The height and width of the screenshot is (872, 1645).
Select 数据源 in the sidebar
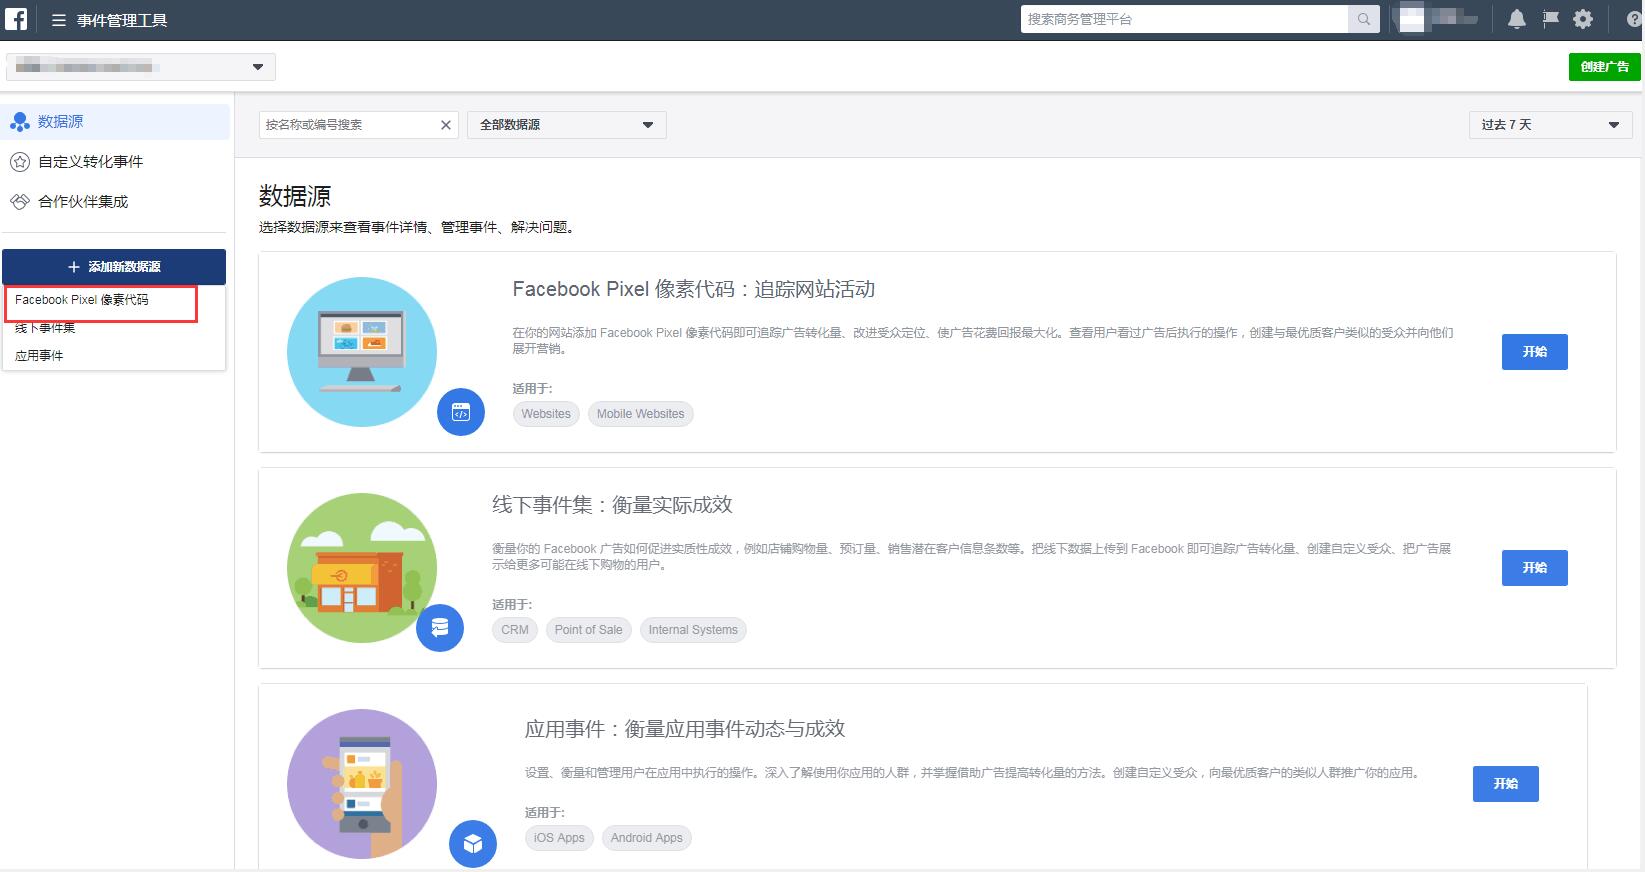coord(116,122)
